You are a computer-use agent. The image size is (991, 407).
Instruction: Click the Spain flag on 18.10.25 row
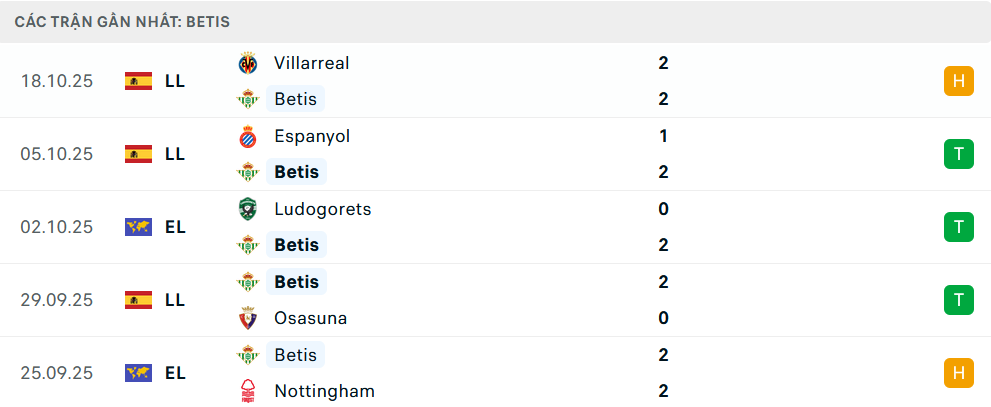(x=138, y=81)
